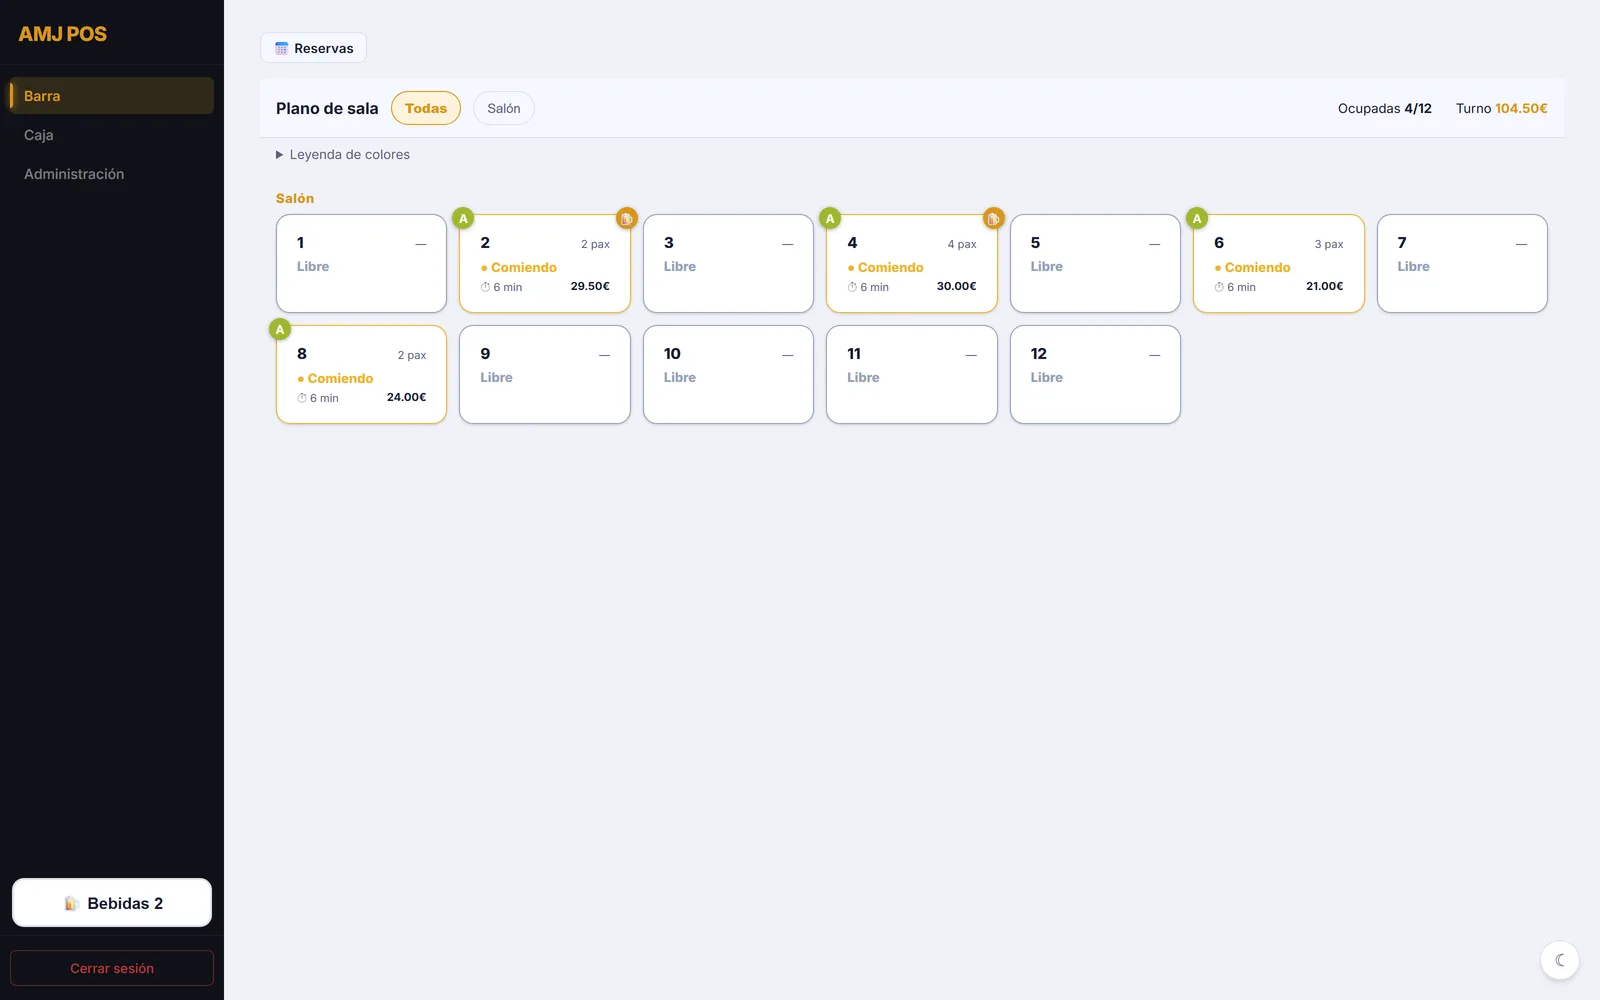The height and width of the screenshot is (1000, 1600).
Task: Click the green A badge on table 2
Action: [x=463, y=218]
